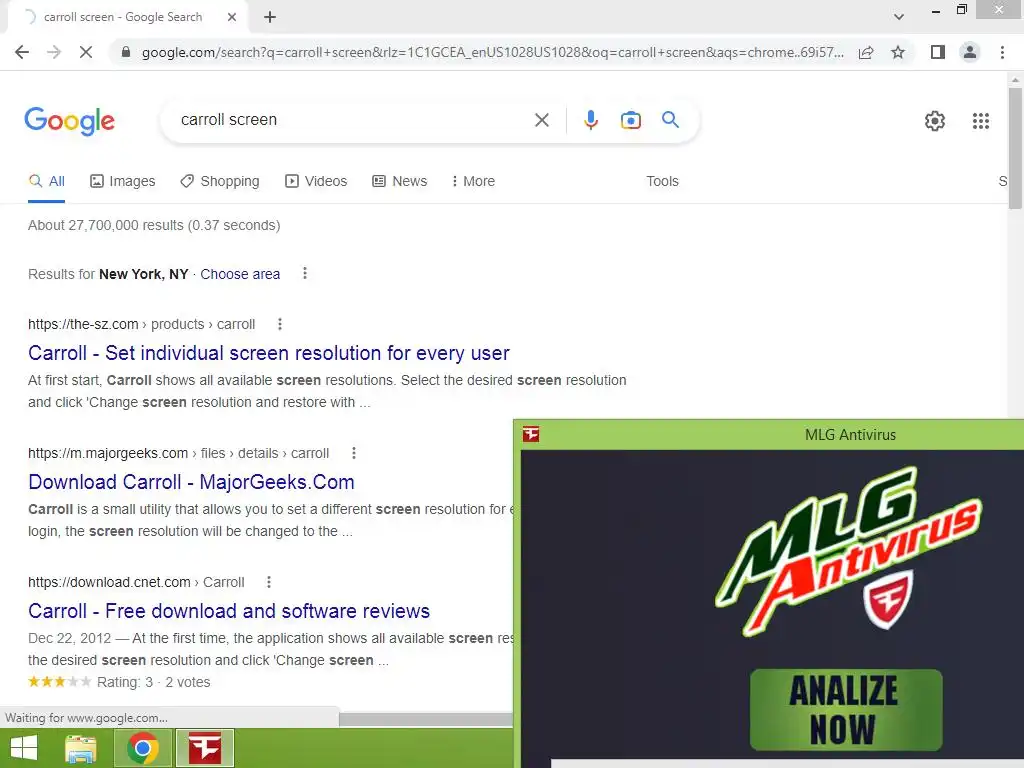Close the carroll screen tab
Viewport: 1024px width, 768px height.
pyautogui.click(x=232, y=17)
